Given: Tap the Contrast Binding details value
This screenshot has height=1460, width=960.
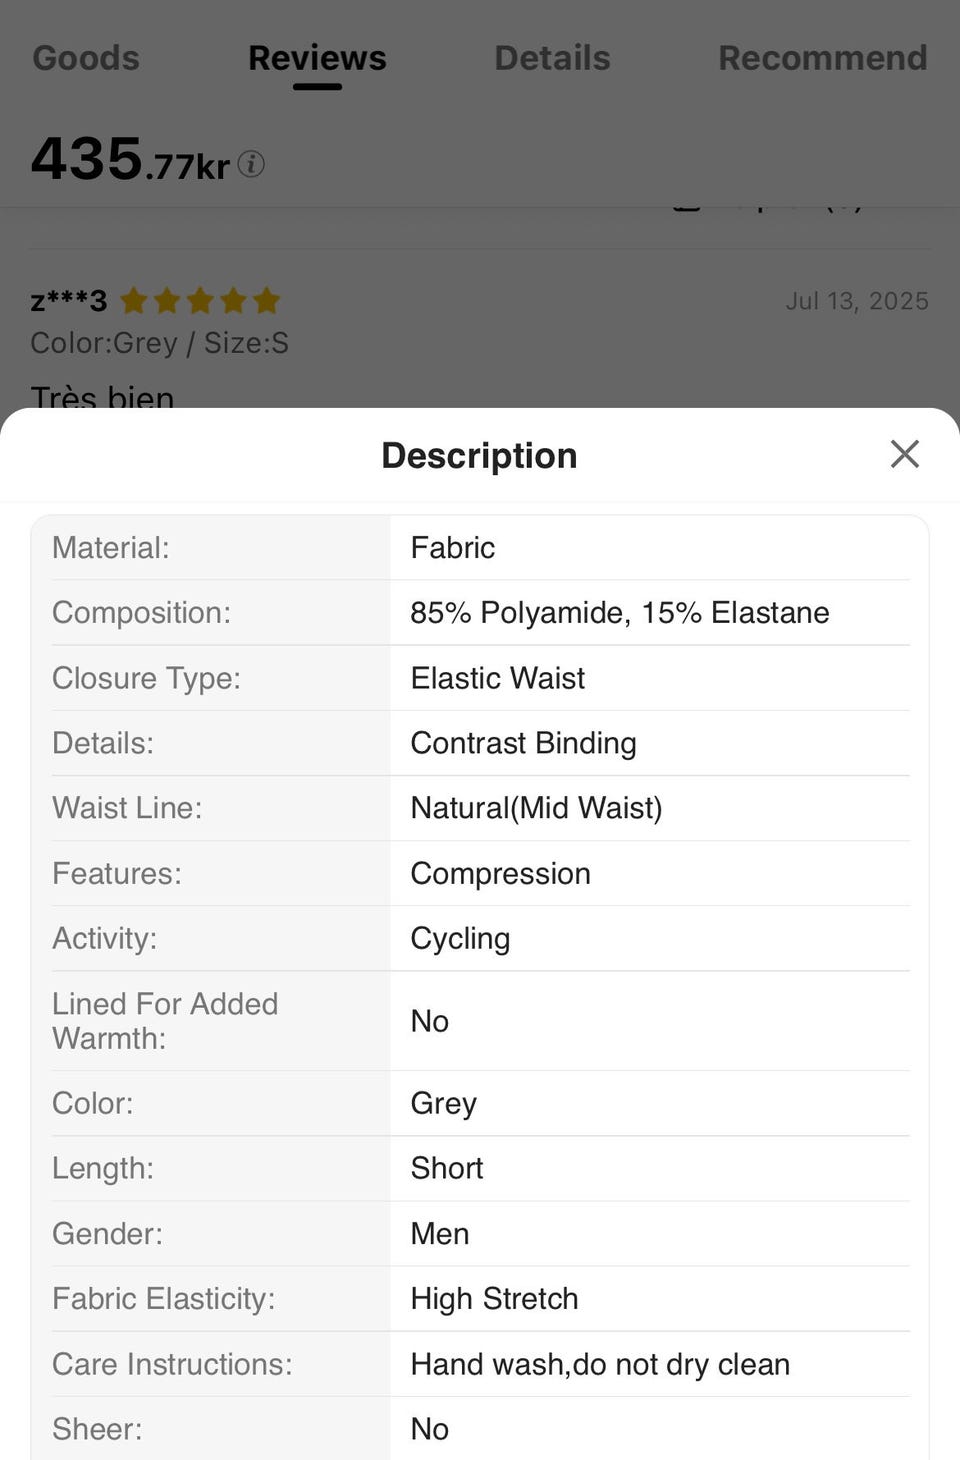Looking at the screenshot, I should coord(523,743).
